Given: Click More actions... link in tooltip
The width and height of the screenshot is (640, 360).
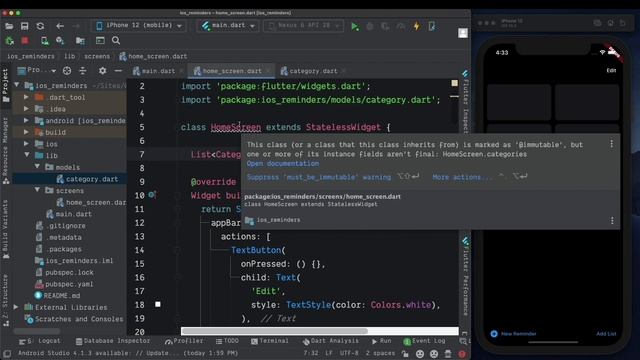Looking at the screenshot, I should point(462,177).
